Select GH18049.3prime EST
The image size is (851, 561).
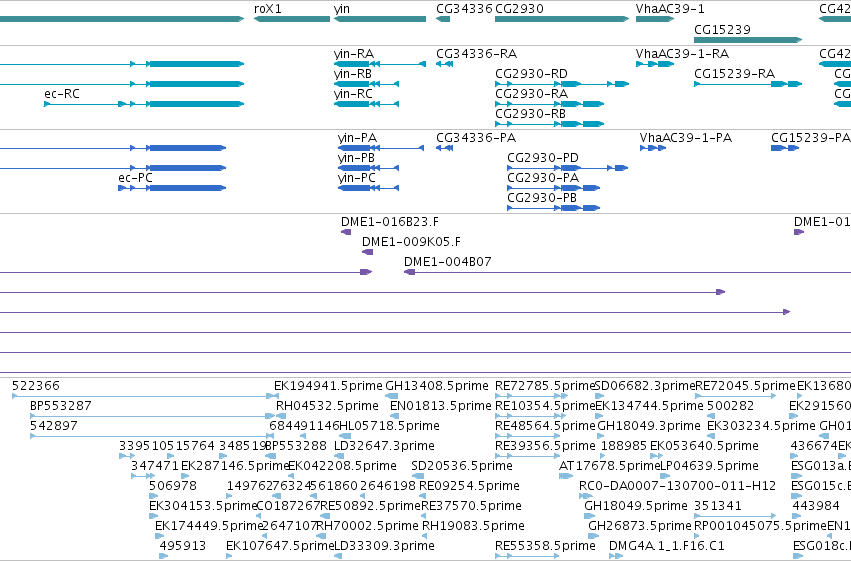pyautogui.click(x=602, y=436)
